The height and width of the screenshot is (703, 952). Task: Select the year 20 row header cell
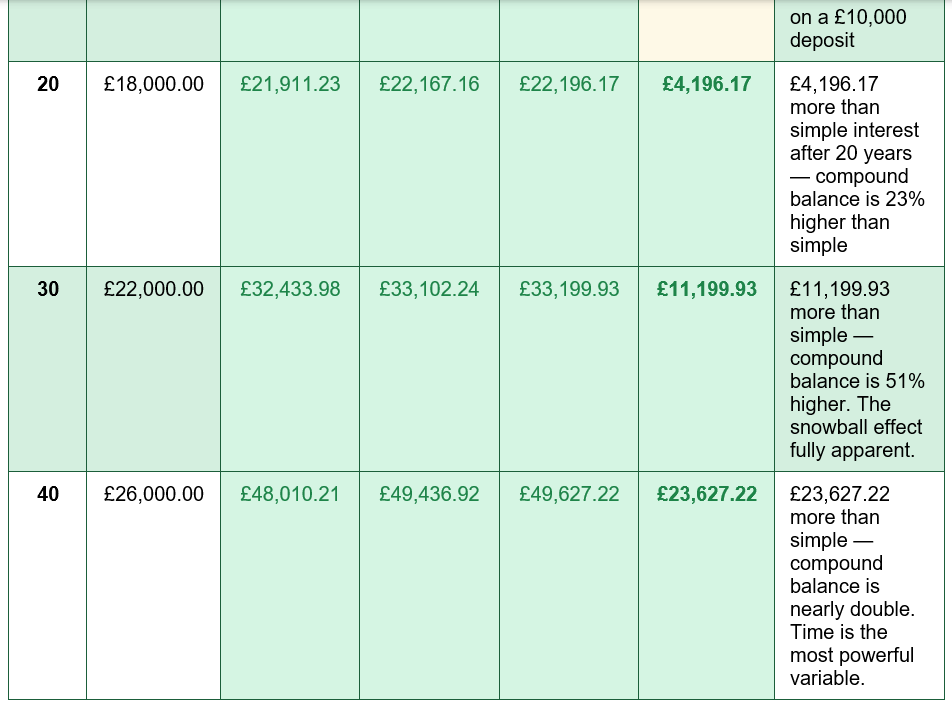[x=47, y=164]
